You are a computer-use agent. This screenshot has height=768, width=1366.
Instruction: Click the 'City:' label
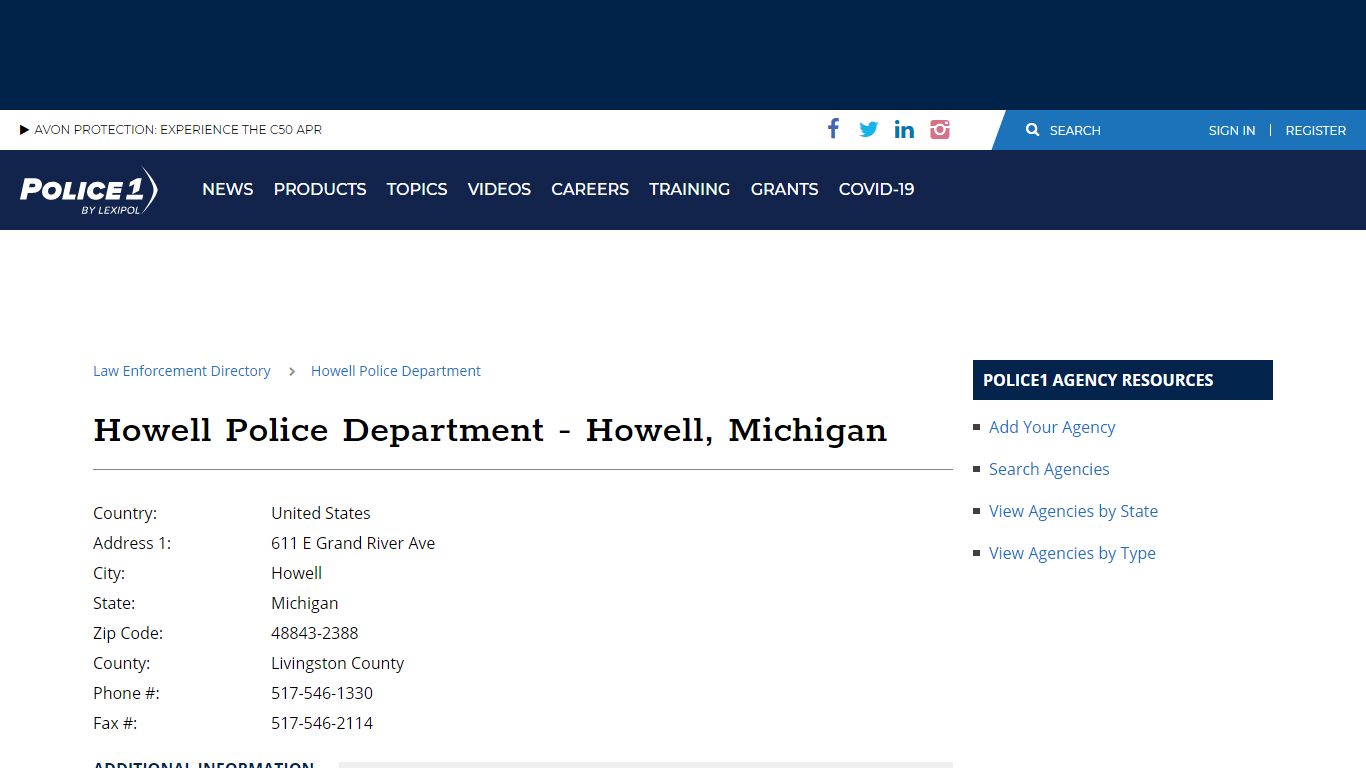coord(109,573)
